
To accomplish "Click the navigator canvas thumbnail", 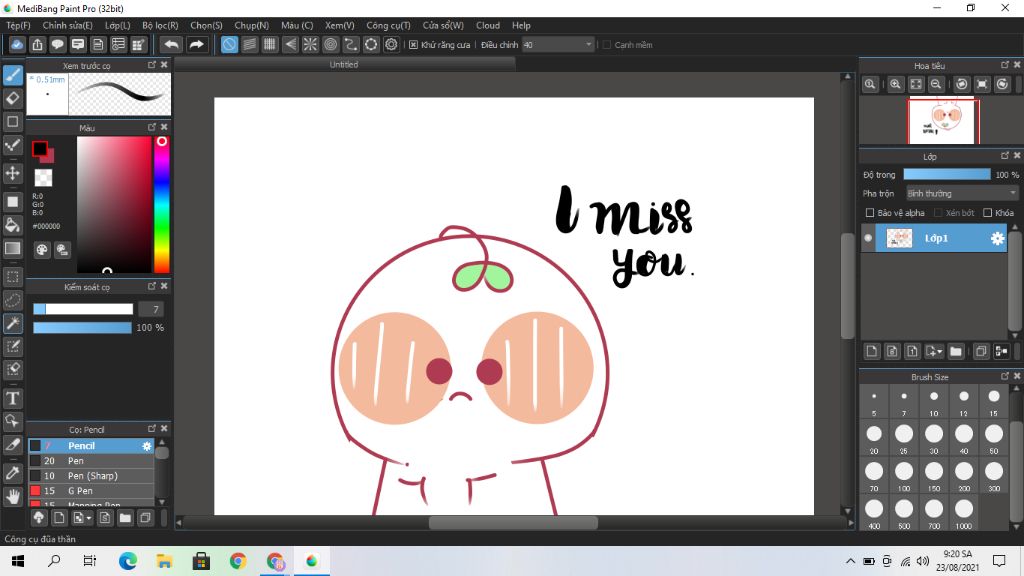I will click(944, 120).
